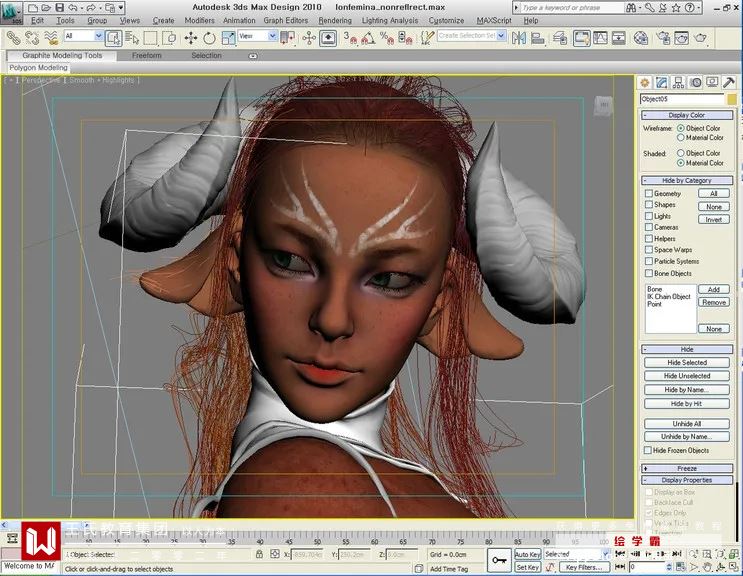Check the Bone Objects checkbox
This screenshot has height=576, width=743.
coord(649,273)
